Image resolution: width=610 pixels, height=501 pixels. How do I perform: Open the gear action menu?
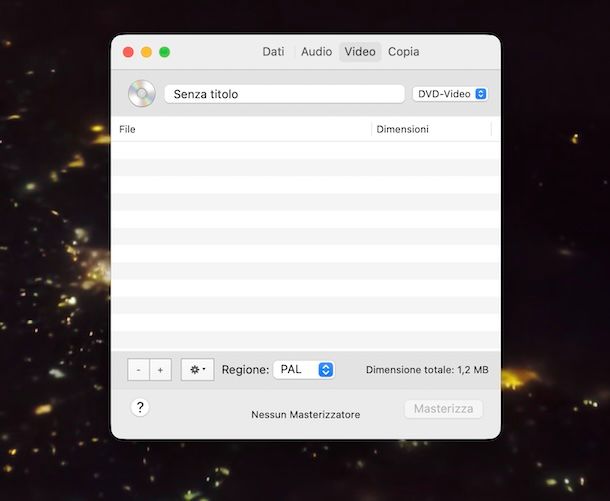(198, 370)
